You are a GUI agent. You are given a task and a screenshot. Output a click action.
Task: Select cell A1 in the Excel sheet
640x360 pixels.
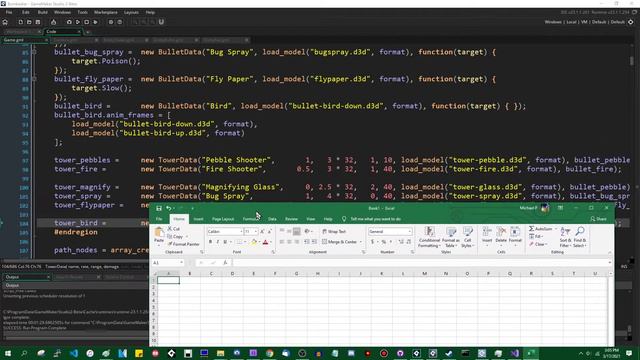168,280
